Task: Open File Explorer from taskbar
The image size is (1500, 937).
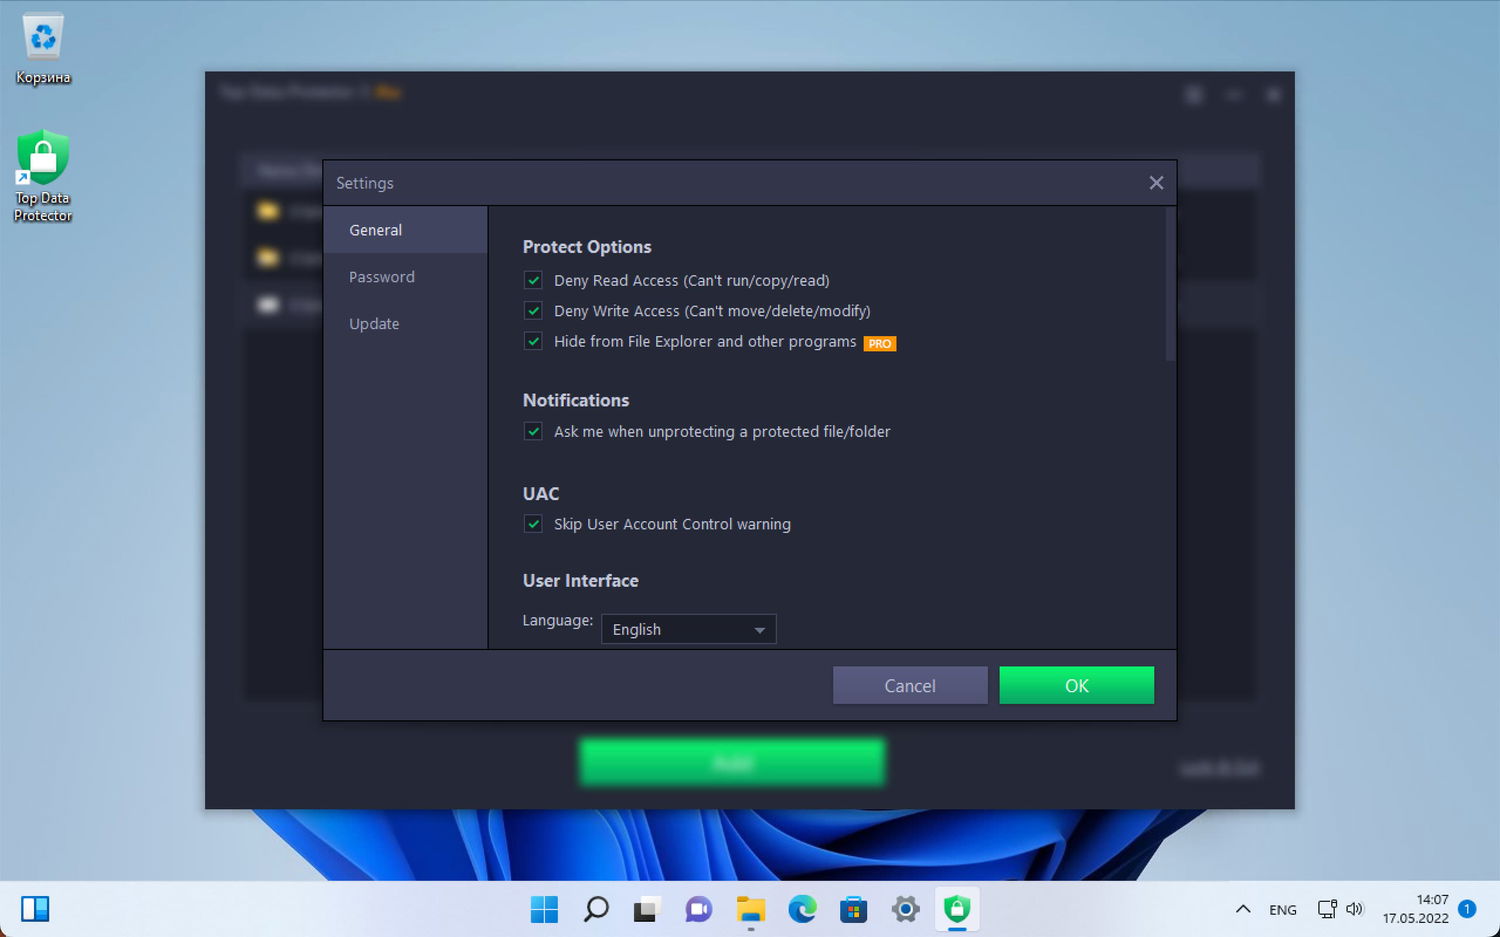Action: 750,909
